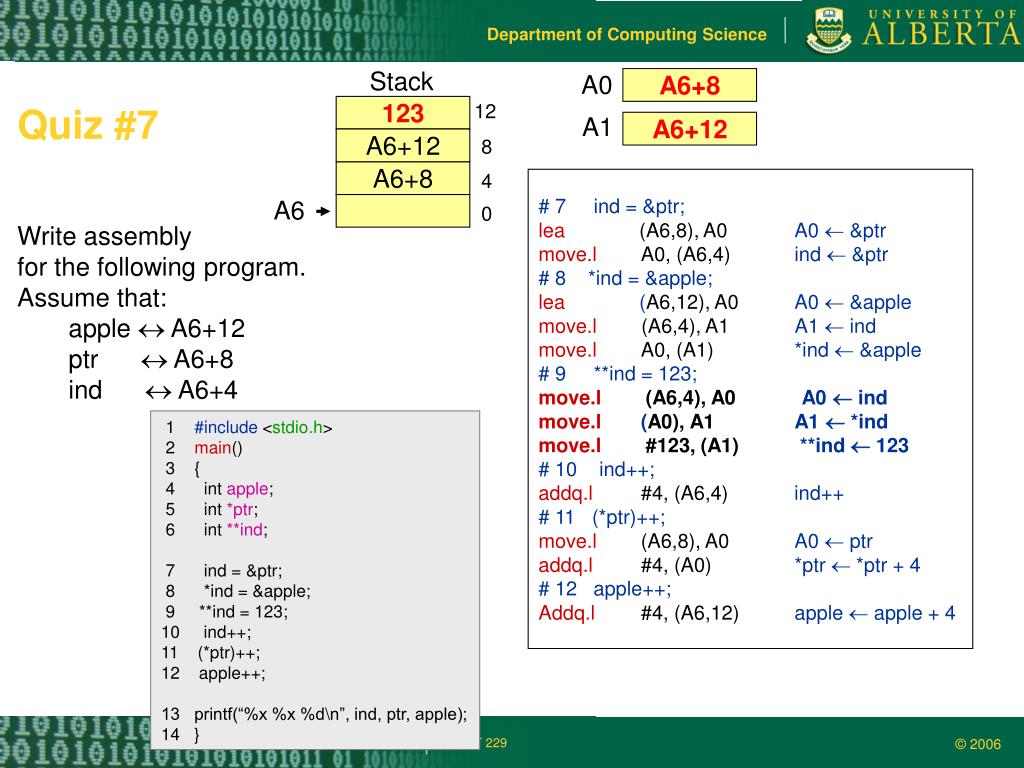1024x768 pixels.
Task: Click the "# 10 ind++;" assembly comment
Action: click(x=596, y=470)
